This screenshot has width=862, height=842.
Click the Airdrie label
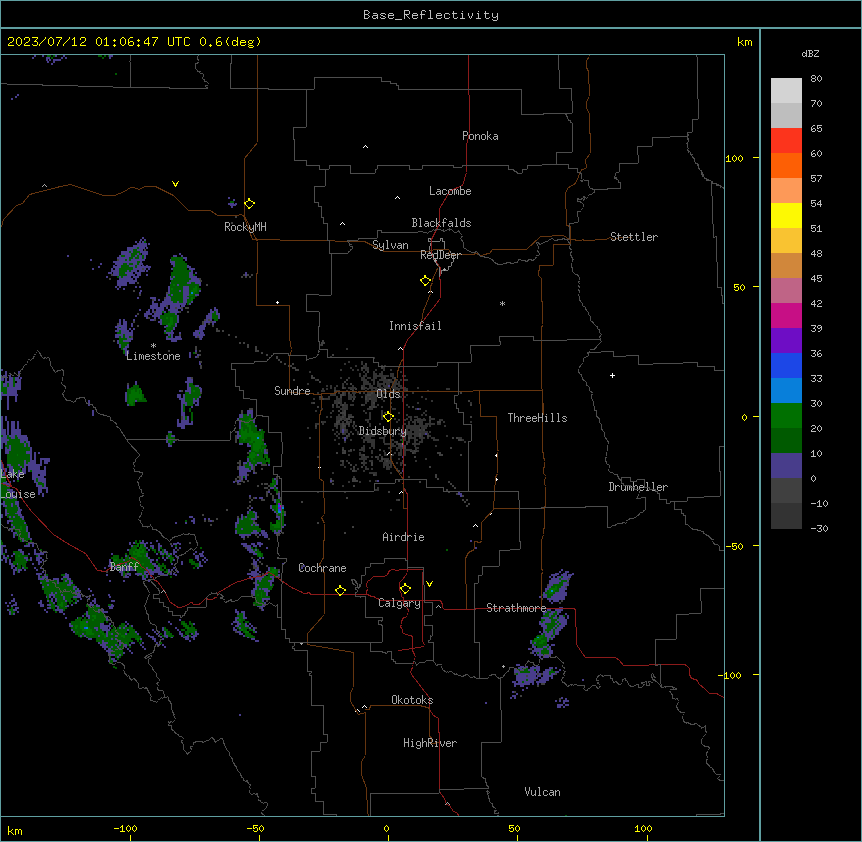coord(404,537)
